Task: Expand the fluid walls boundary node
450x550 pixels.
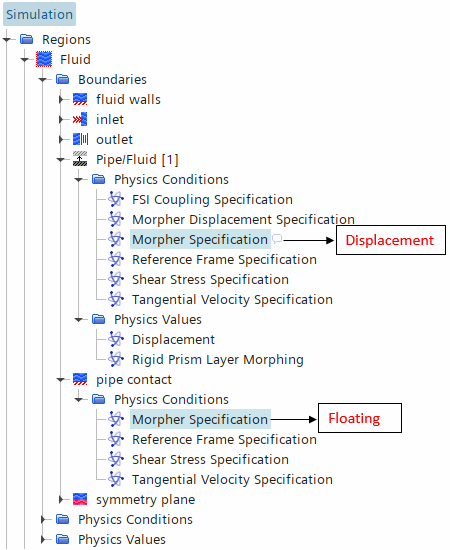Action: pos(61,100)
